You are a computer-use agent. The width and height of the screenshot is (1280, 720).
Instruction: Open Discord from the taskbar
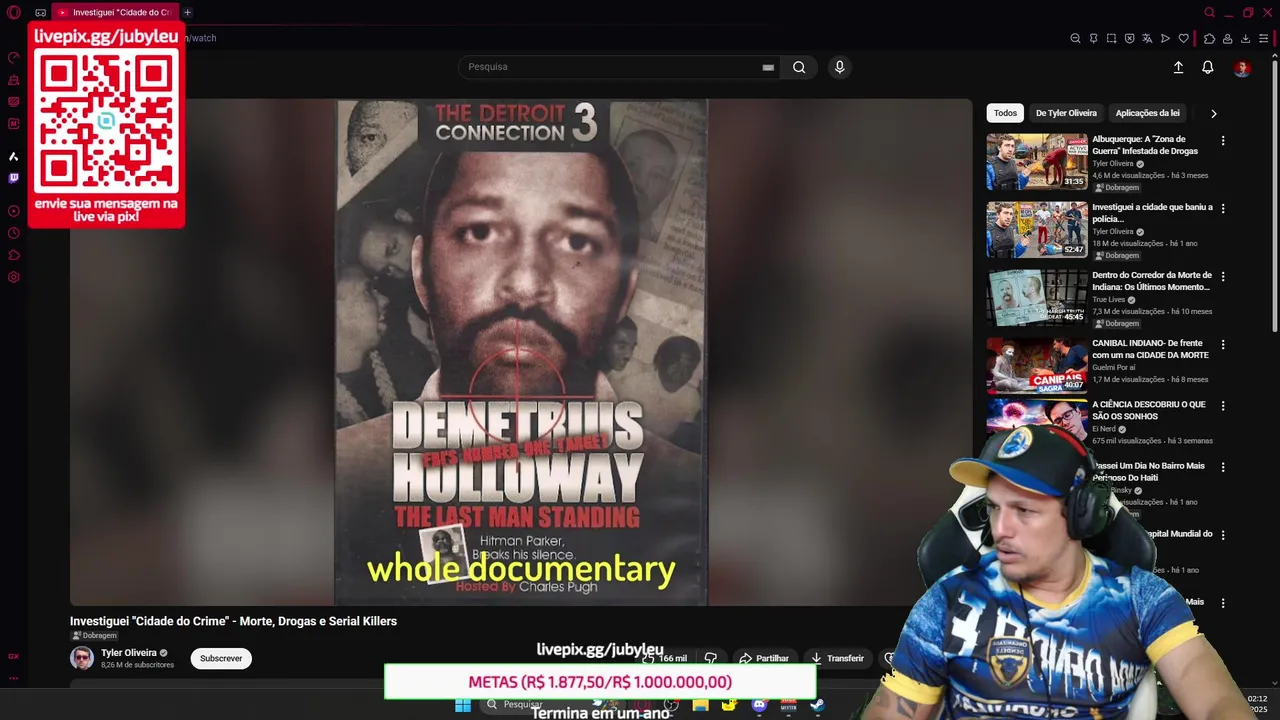point(759,705)
